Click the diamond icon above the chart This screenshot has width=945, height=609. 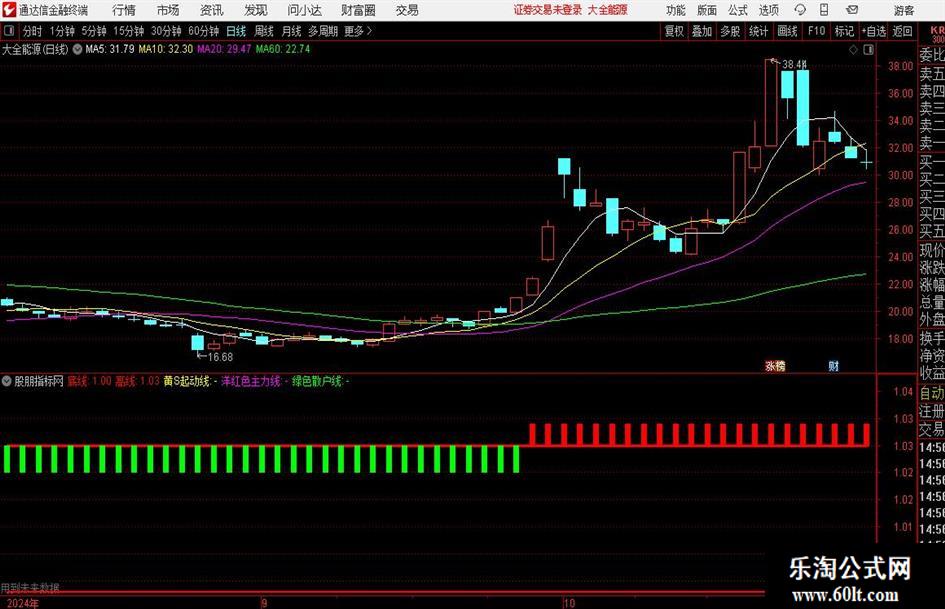pyautogui.click(x=853, y=50)
